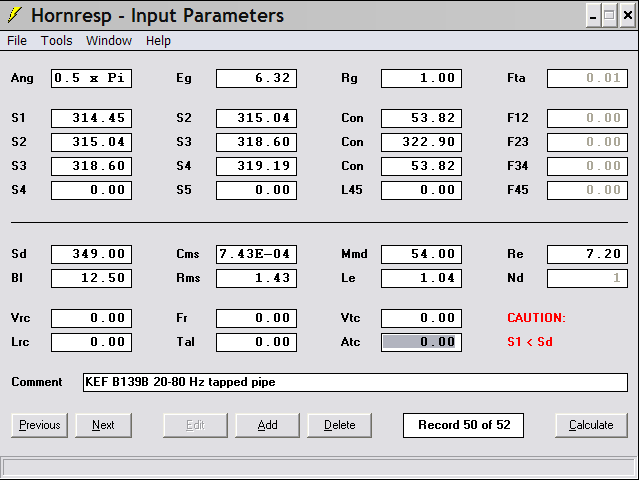Select the L45 field
This screenshot has width=639, height=480.
421,190
